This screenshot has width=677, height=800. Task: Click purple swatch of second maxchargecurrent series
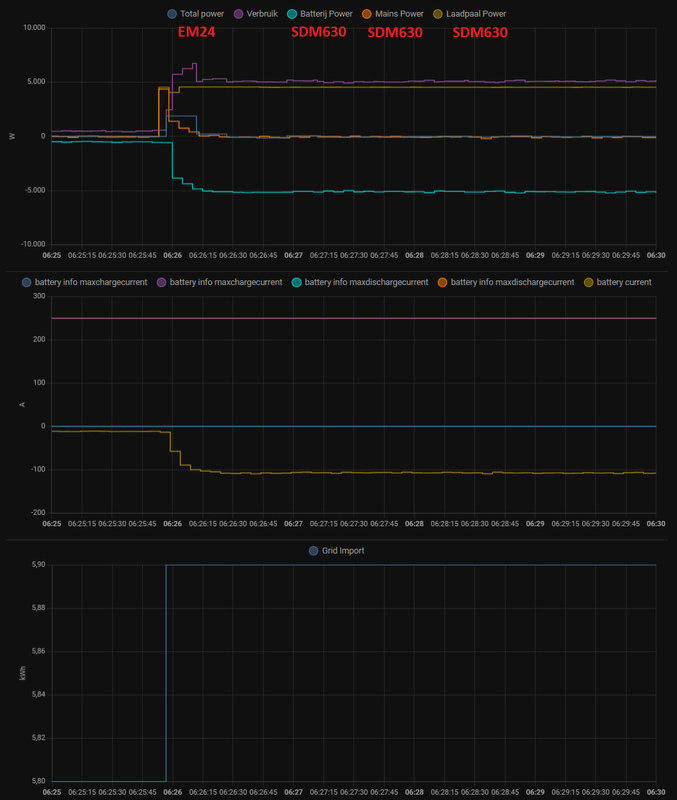click(x=161, y=282)
